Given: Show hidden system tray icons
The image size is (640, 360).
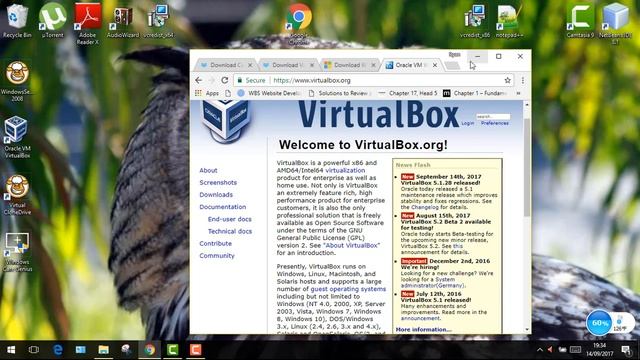Looking at the screenshot, I should [540, 350].
